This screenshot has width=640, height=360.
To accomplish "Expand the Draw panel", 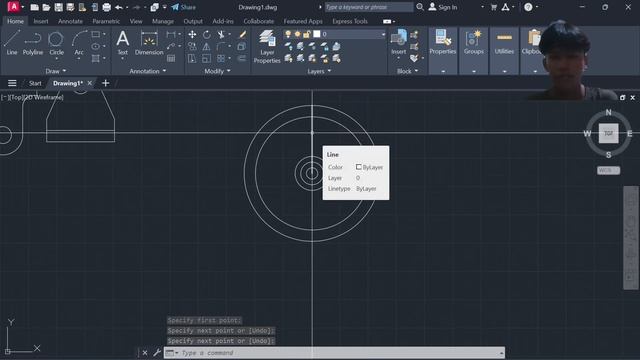I will click(56, 71).
